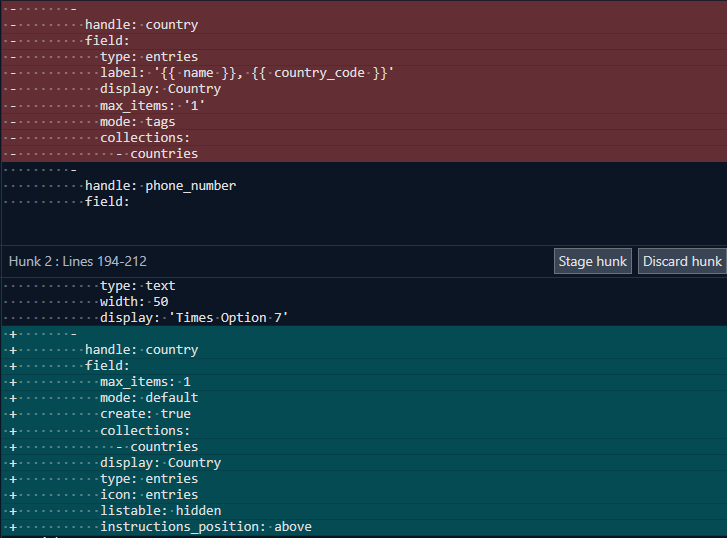Click added line 'listable: hidden'
Screen dimensions: 727x538
pos(364,511)
